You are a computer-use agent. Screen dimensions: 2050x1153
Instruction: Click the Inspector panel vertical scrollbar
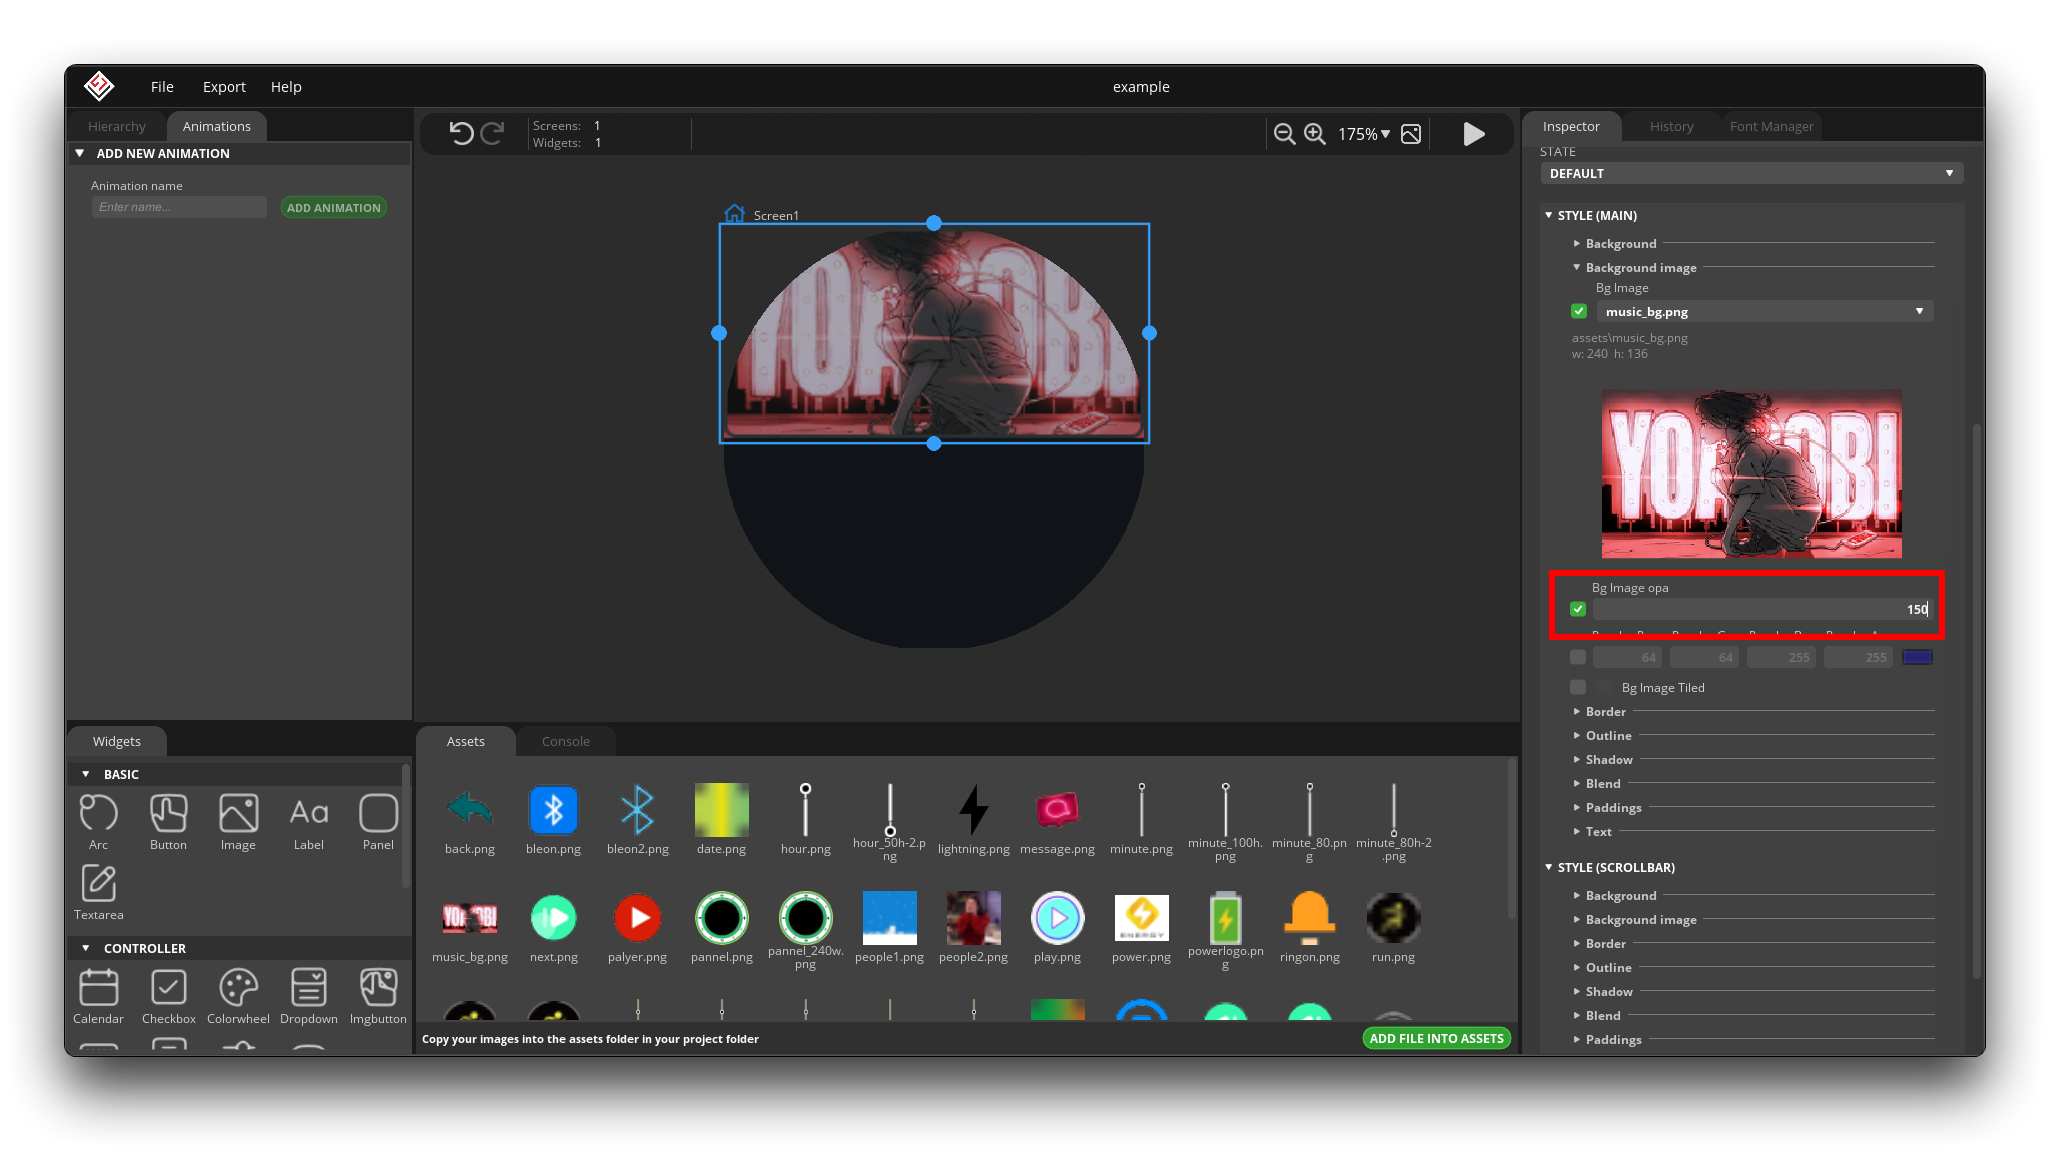pyautogui.click(x=1976, y=700)
